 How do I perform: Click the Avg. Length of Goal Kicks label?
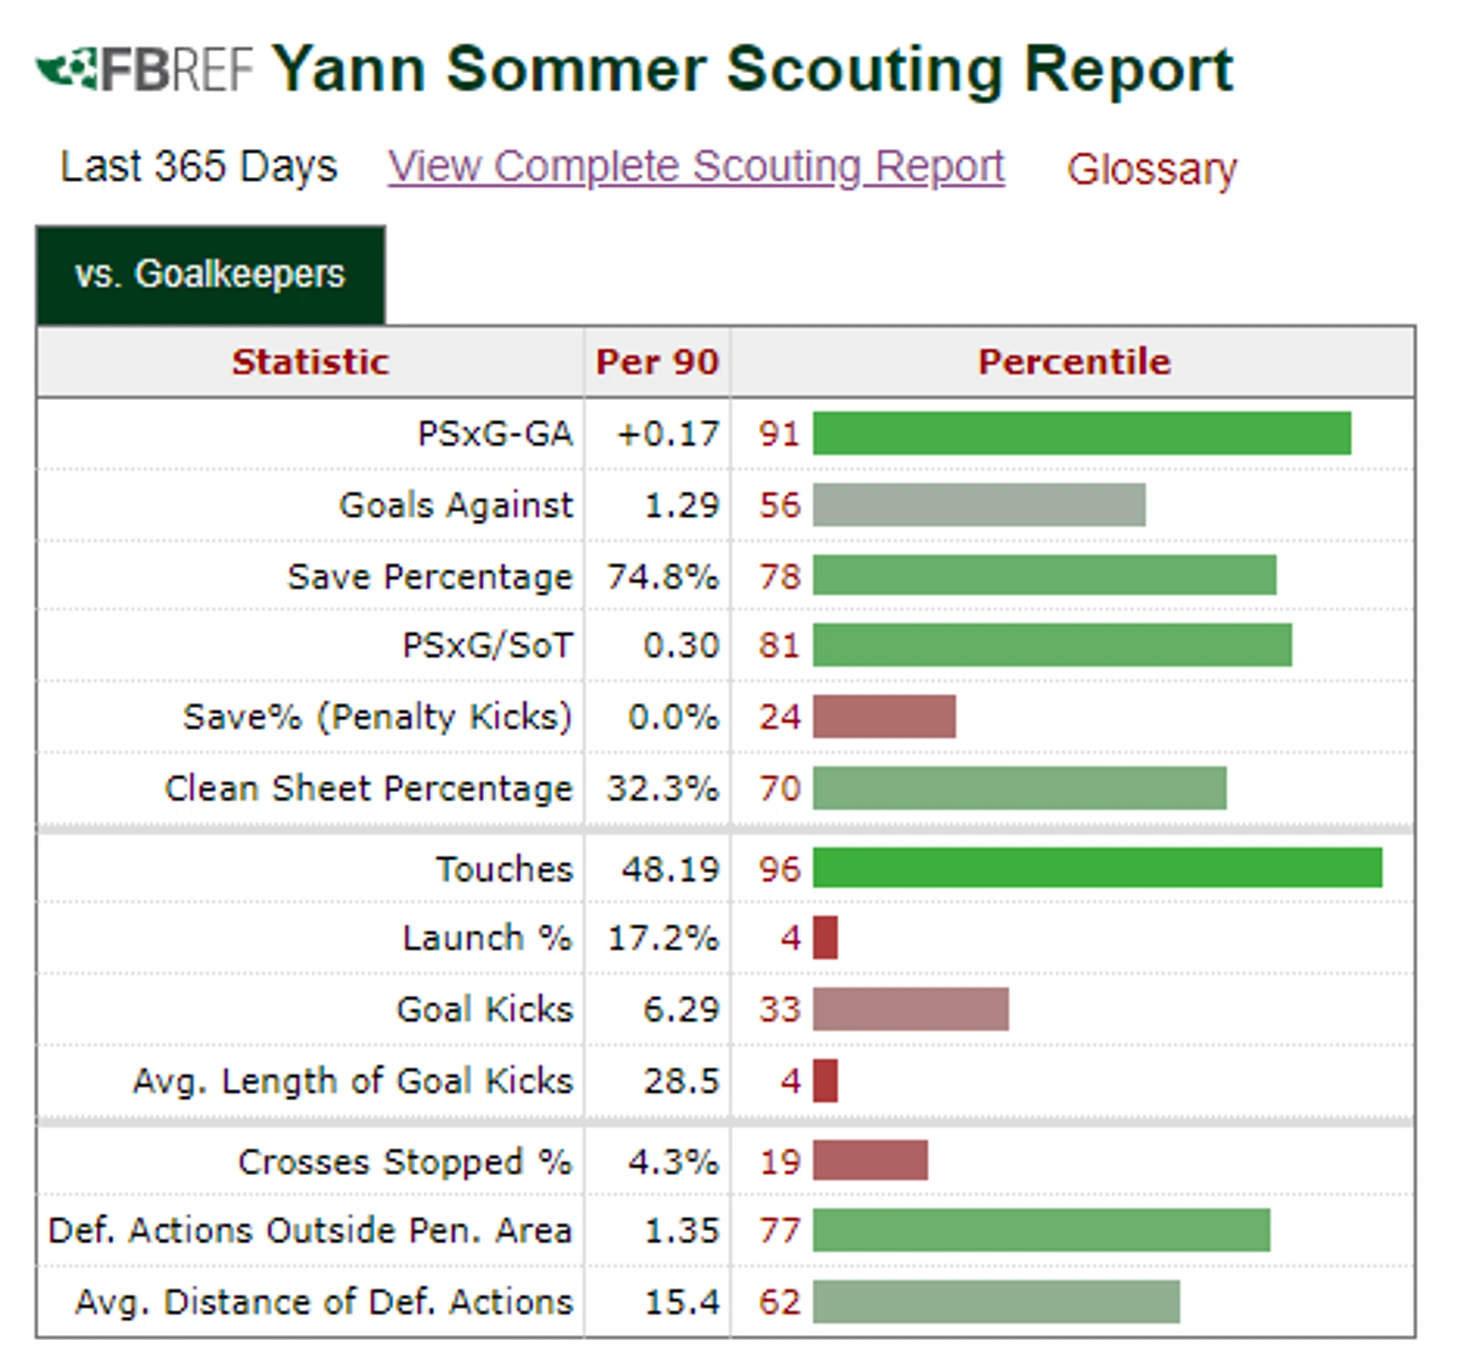click(353, 1081)
